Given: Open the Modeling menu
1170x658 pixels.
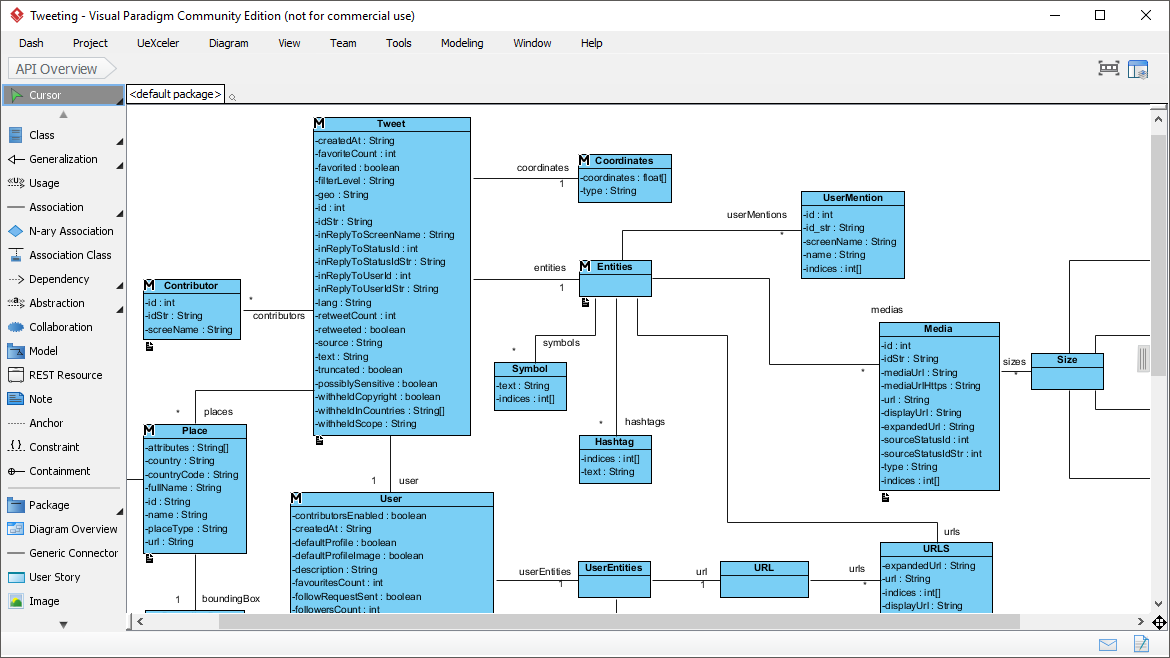Looking at the screenshot, I should coord(461,43).
